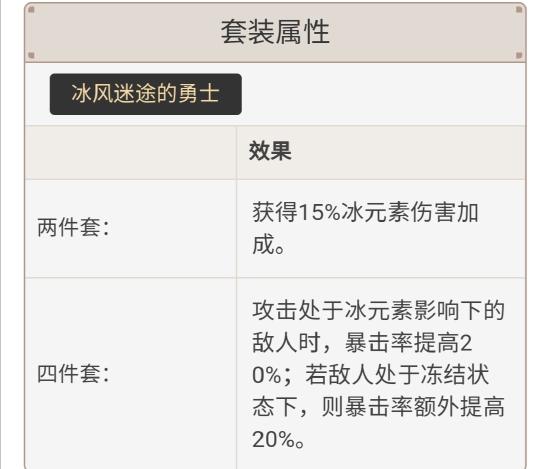The width and height of the screenshot is (550, 469).
Task: Click the 四件套 row label
Action: click(73, 373)
